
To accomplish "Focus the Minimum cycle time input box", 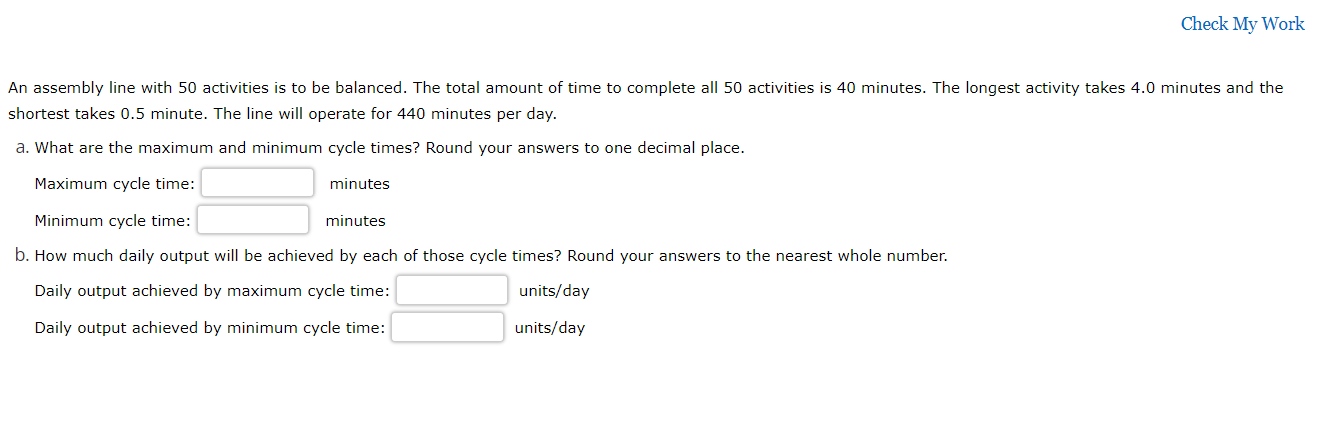I will coord(253,220).
